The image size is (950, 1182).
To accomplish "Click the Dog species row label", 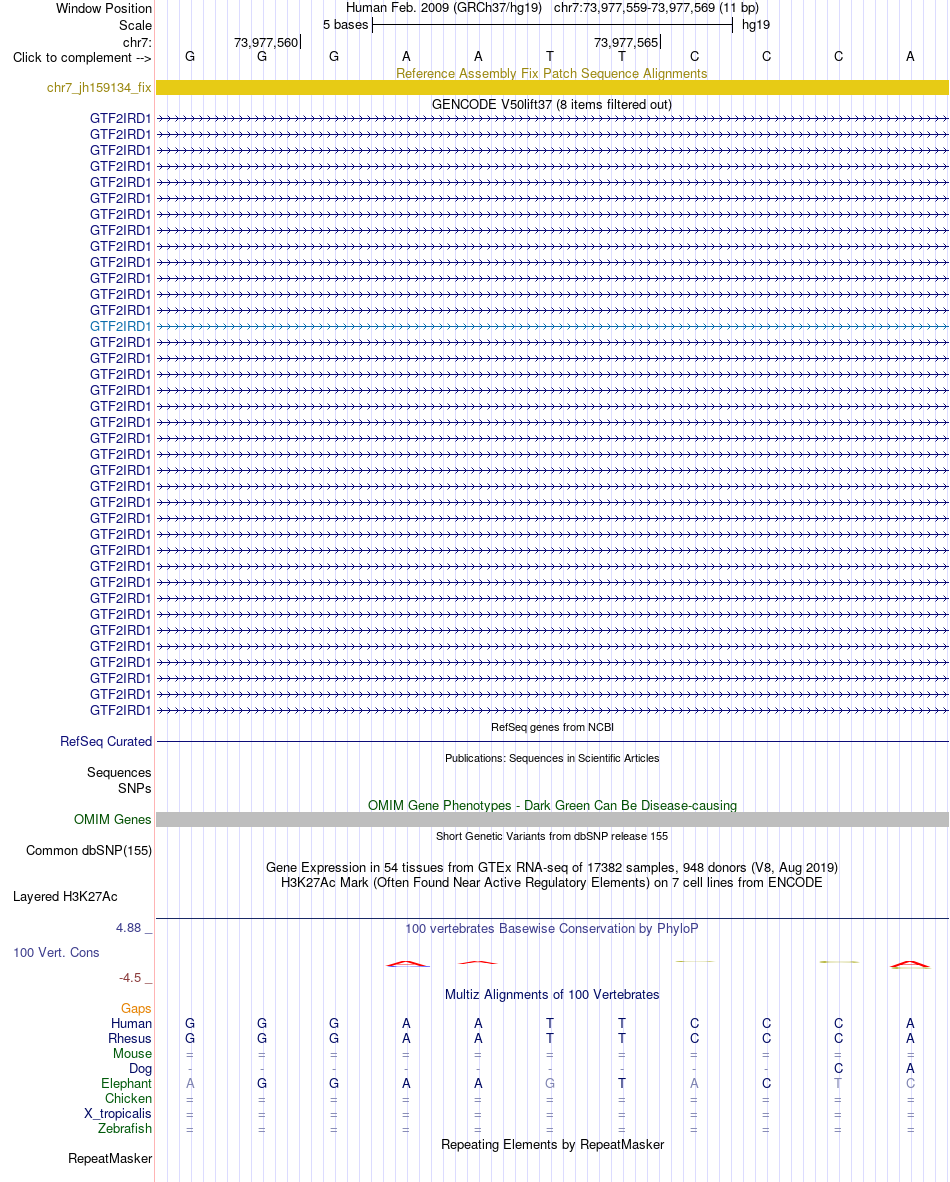I will (x=140, y=1069).
